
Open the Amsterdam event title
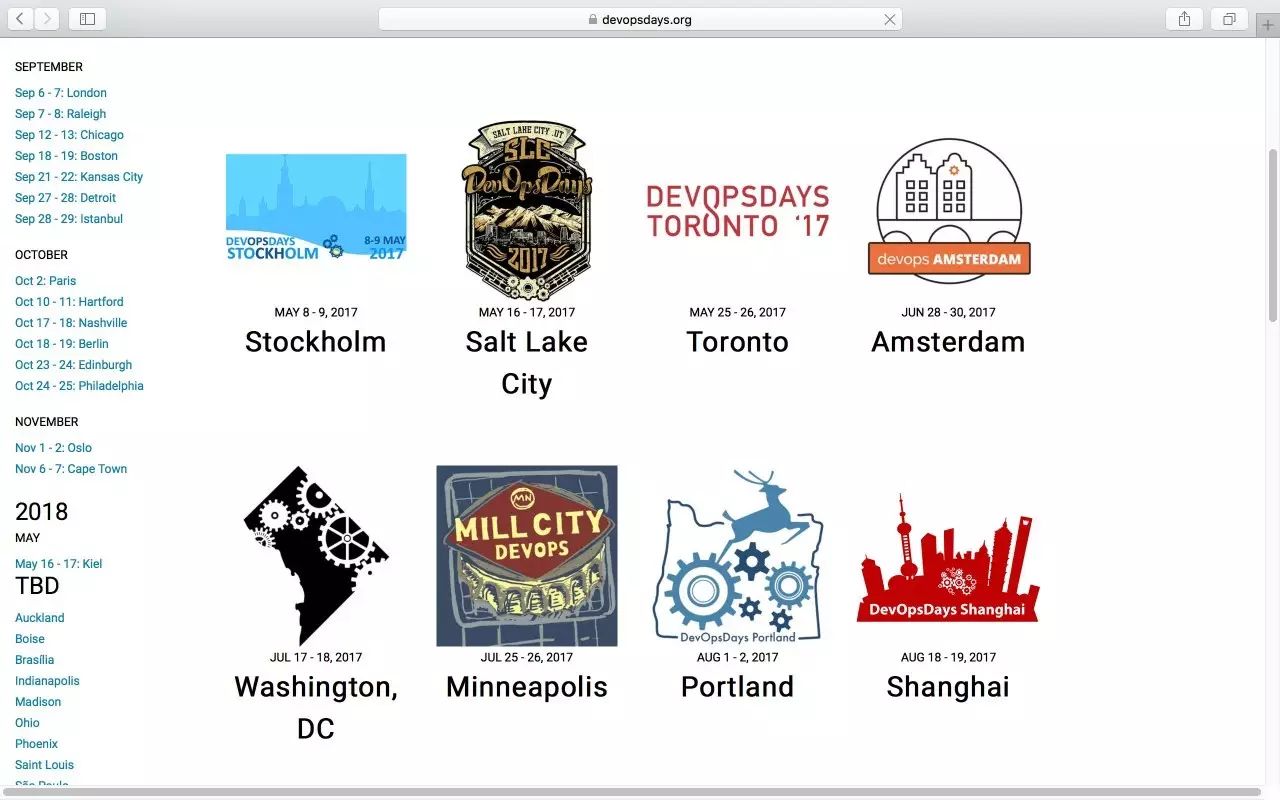click(948, 341)
